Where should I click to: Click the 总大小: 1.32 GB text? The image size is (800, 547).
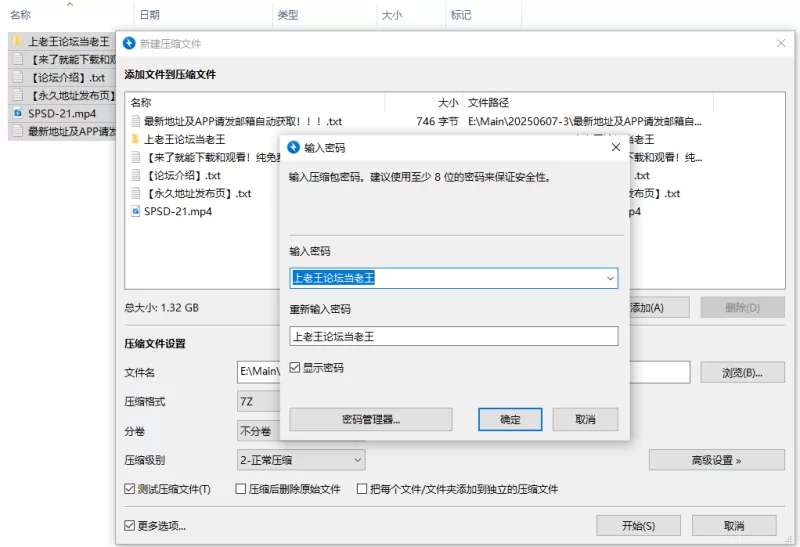click(161, 308)
